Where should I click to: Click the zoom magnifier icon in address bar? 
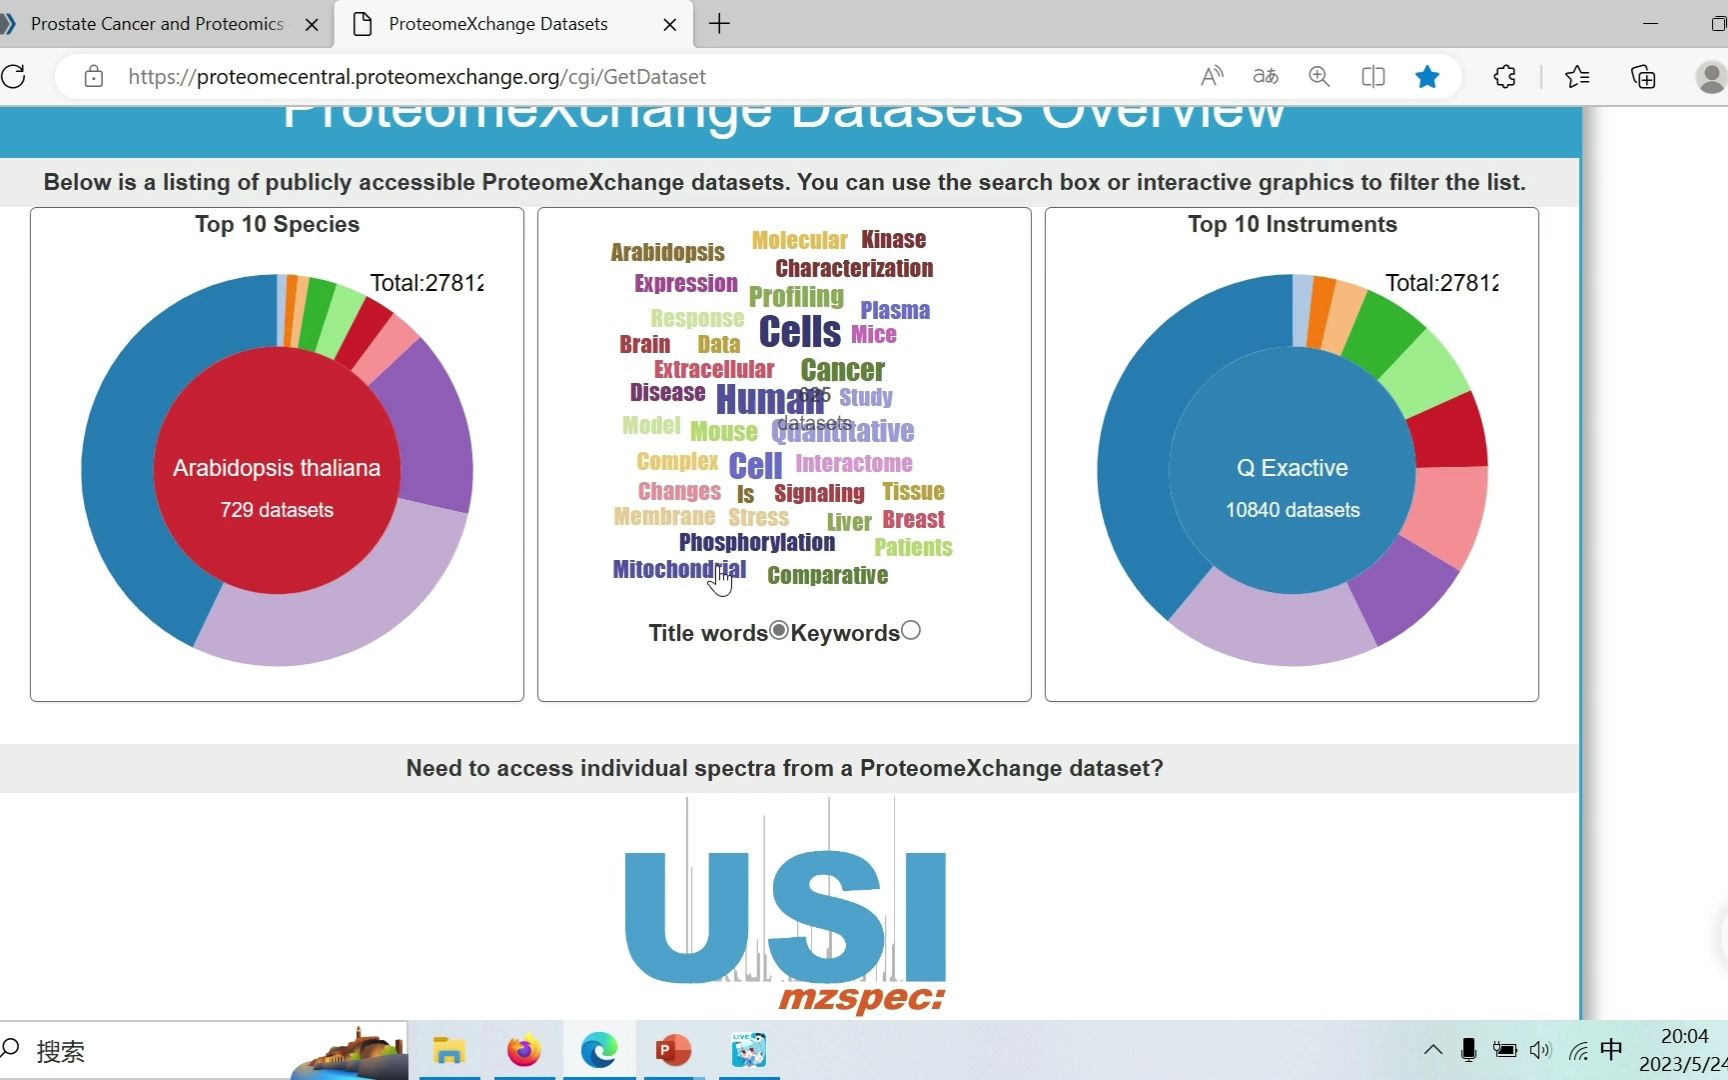(1319, 76)
